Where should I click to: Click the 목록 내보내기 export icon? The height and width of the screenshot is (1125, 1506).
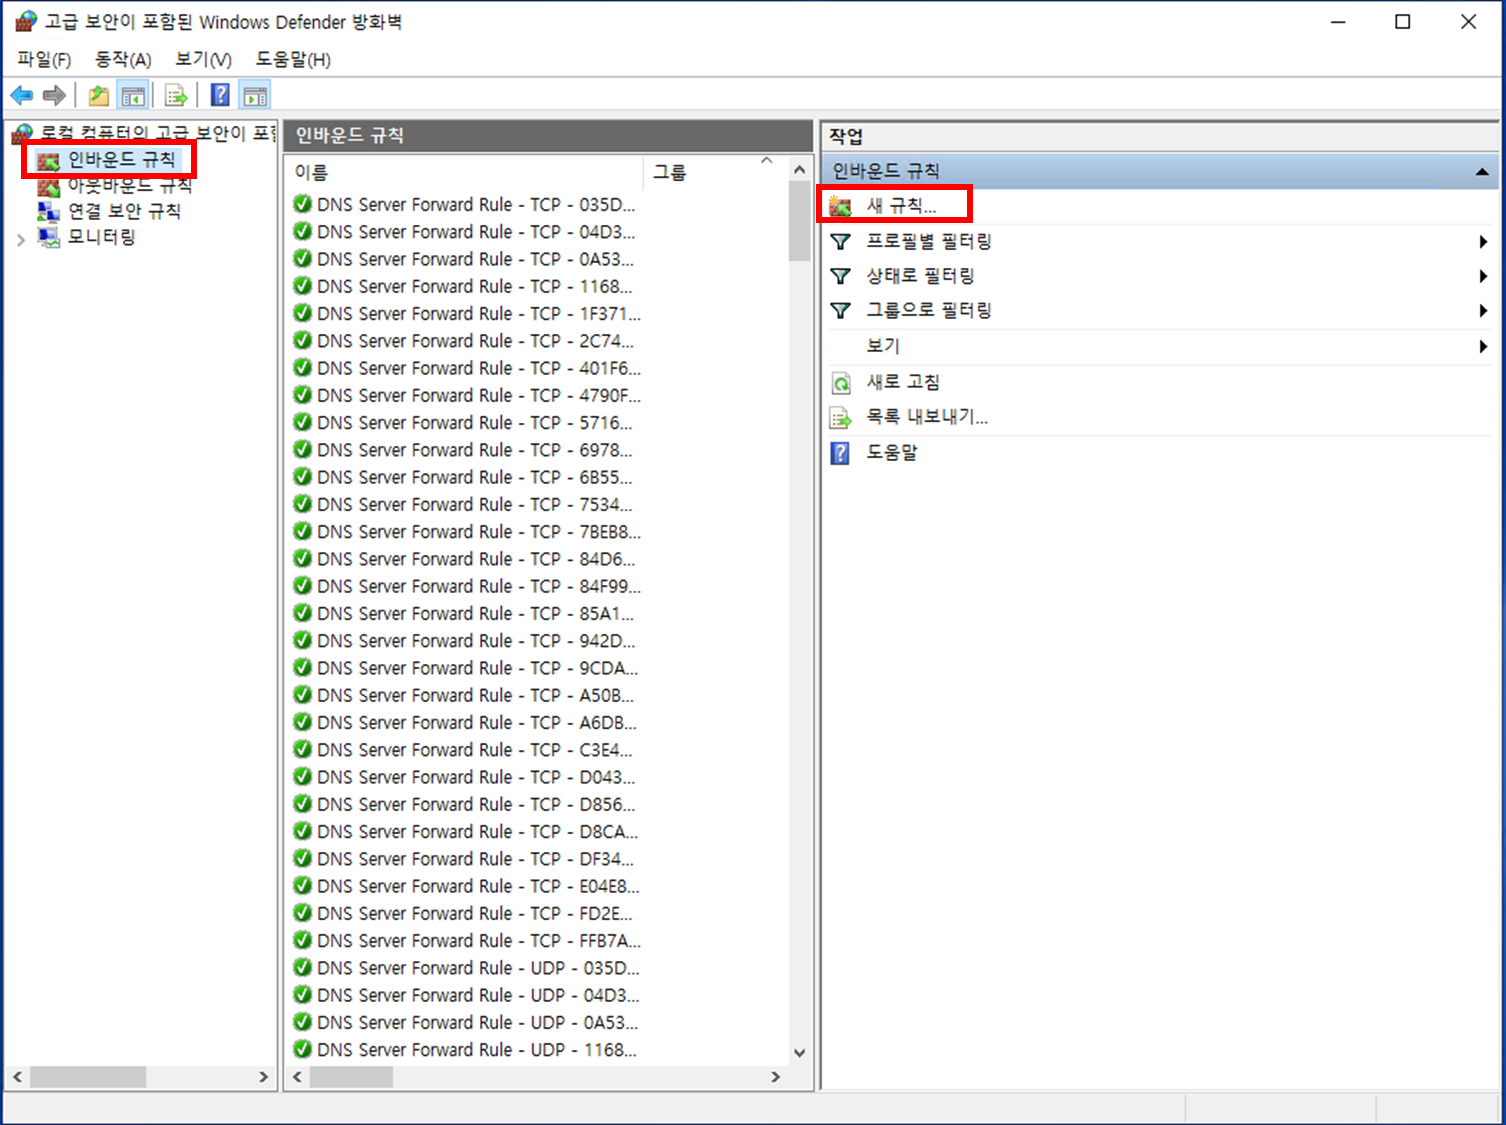click(x=841, y=418)
